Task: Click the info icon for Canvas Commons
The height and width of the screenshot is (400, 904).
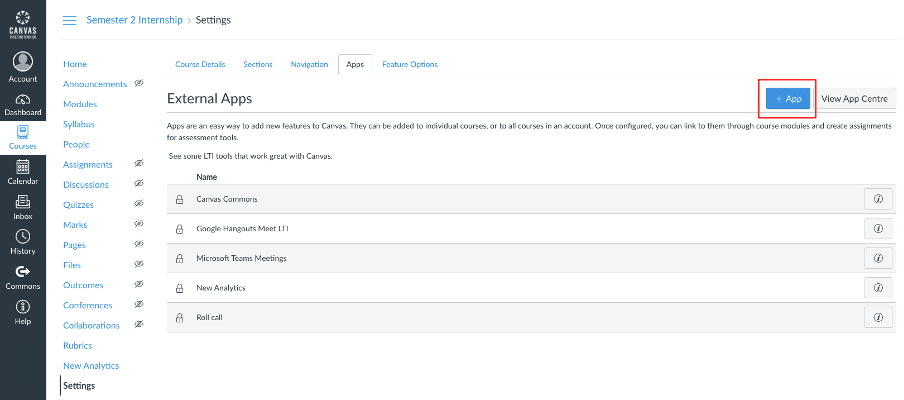Action: (877, 198)
